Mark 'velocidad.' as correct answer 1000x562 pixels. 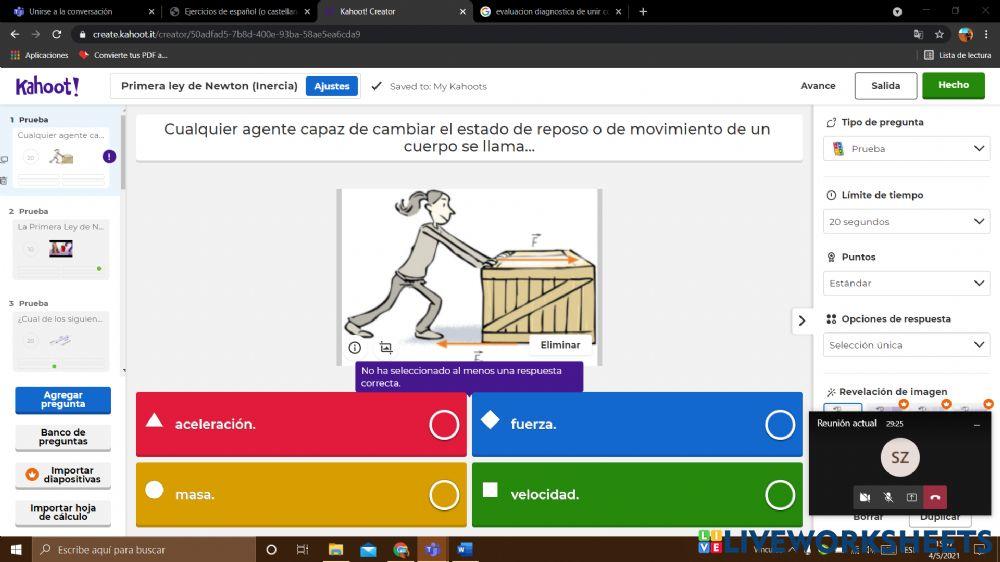point(779,495)
